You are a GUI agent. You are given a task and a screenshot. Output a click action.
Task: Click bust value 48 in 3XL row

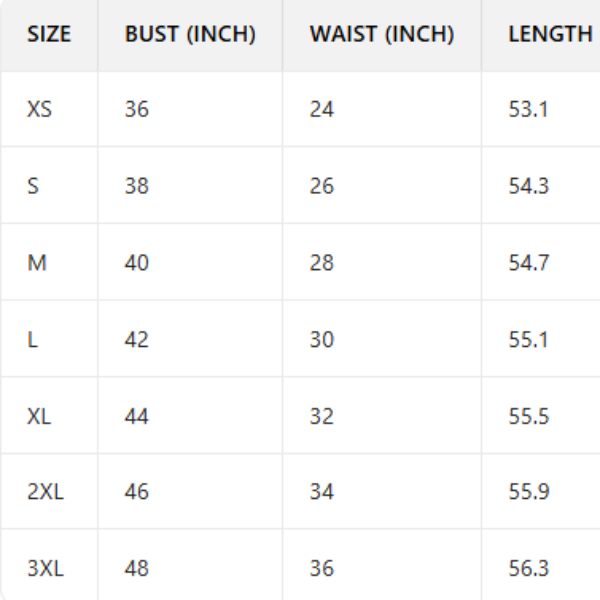coord(137,569)
